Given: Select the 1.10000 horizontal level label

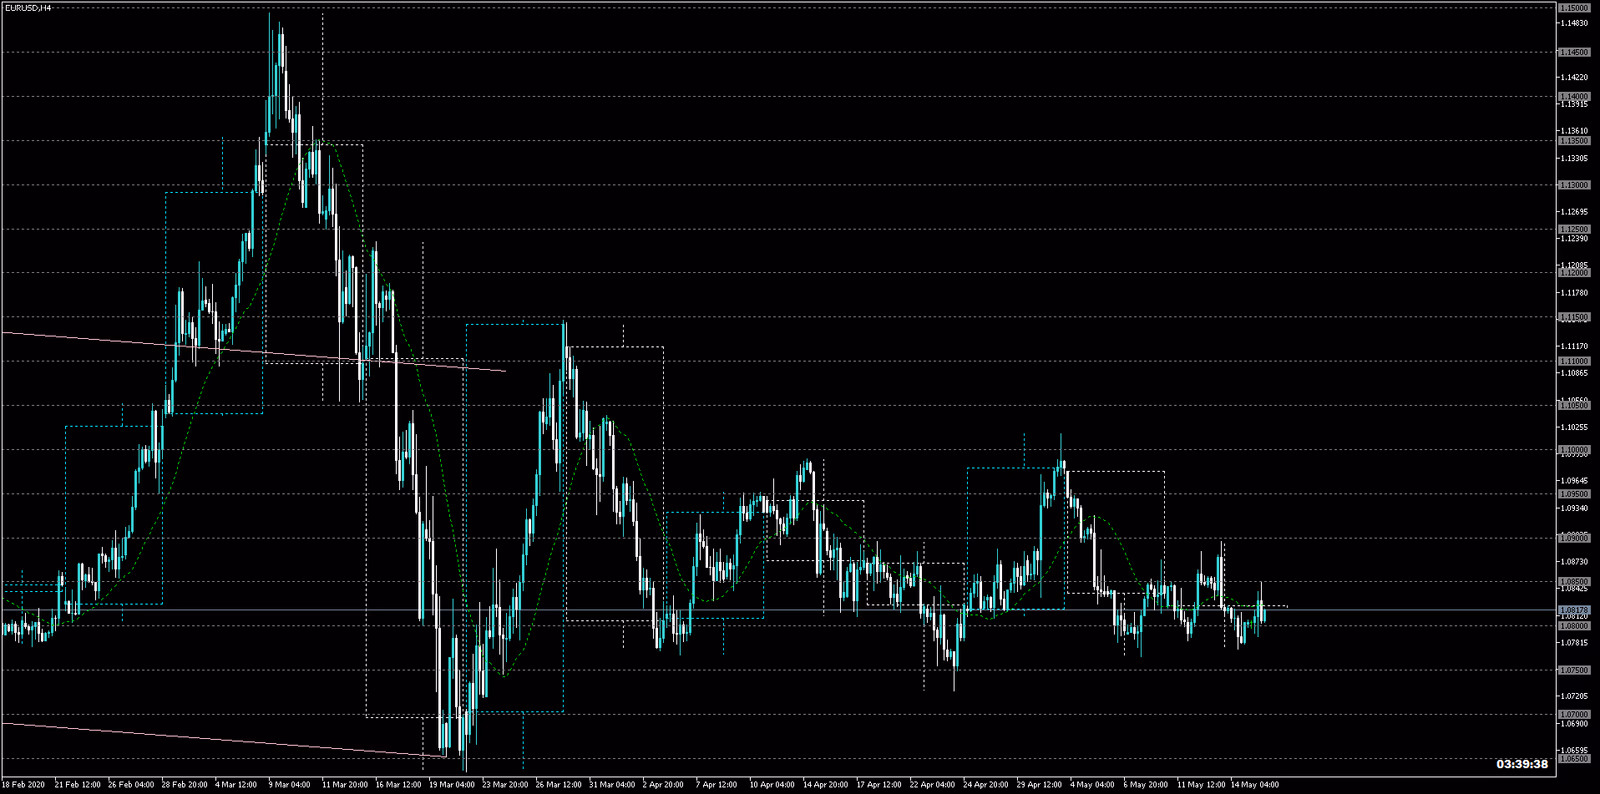Looking at the screenshot, I should [x=1574, y=450].
